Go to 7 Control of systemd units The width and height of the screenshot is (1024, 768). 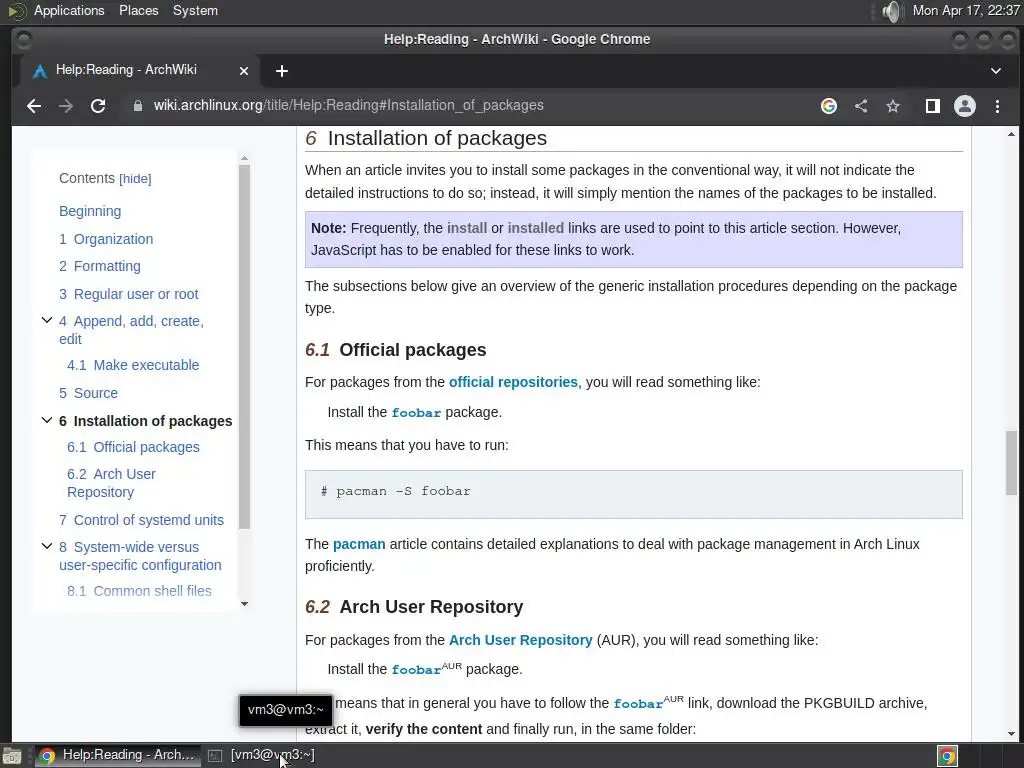141,520
